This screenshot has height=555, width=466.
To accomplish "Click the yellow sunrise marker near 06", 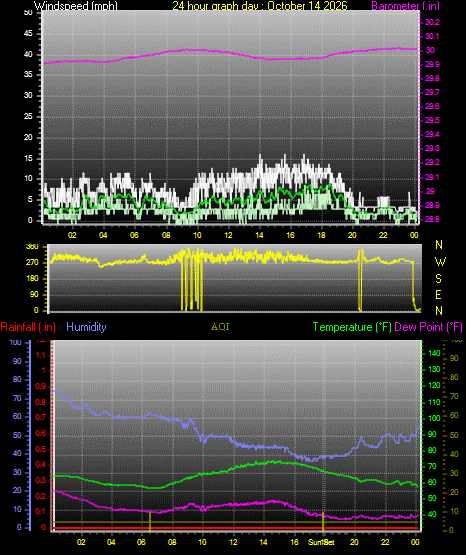I will (150, 521).
